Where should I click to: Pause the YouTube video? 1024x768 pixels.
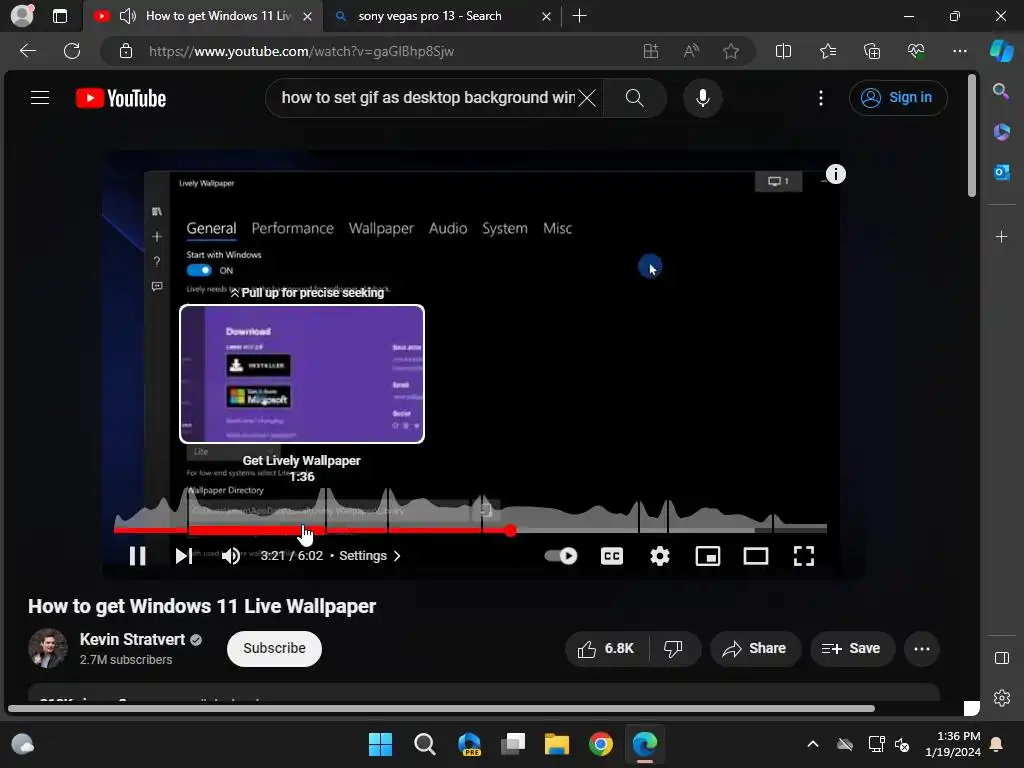(137, 556)
